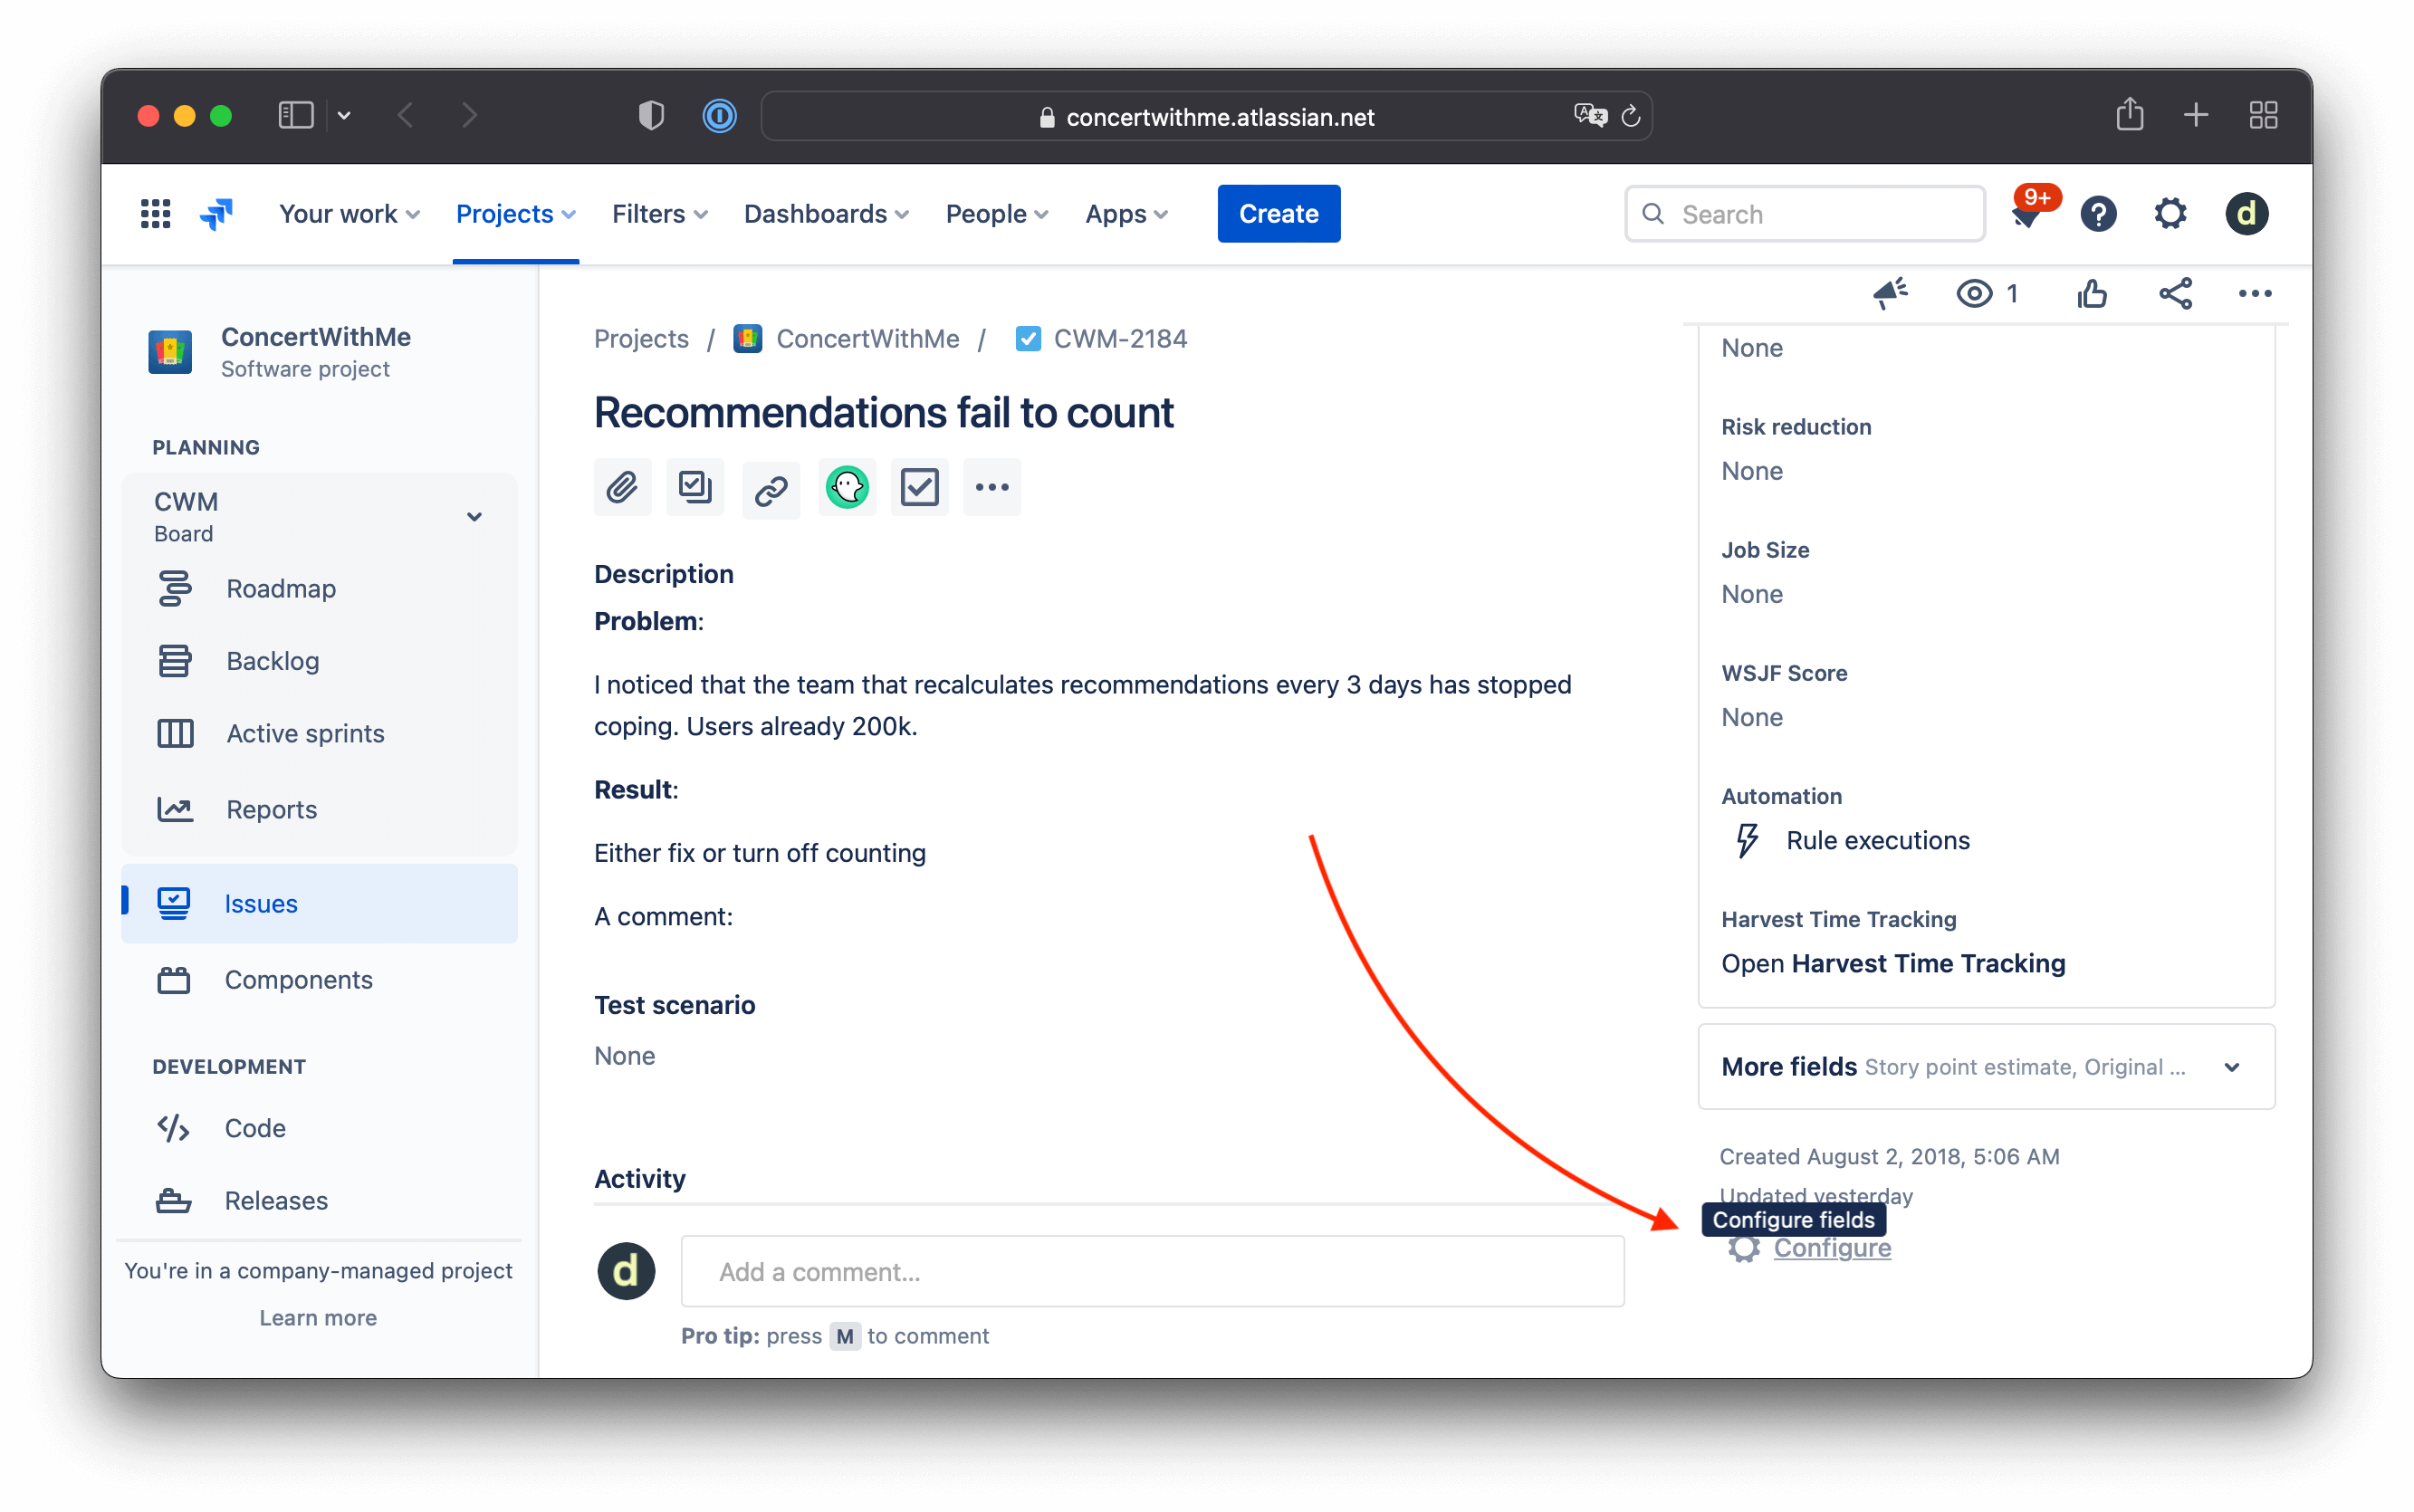Viewport: 2414px width, 1512px height.
Task: Open the Atlassian app switcher grid
Action: pyautogui.click(x=155, y=213)
